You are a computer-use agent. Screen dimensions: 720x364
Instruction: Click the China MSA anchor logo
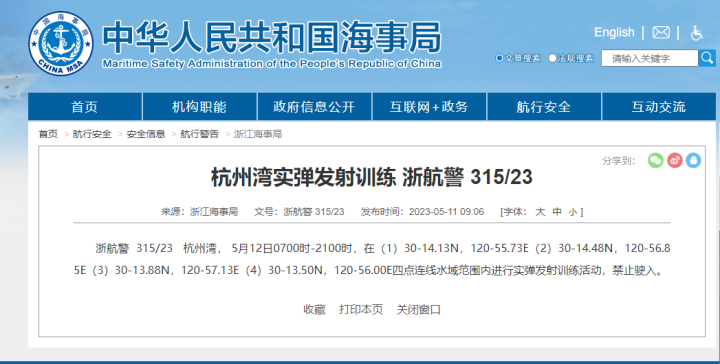point(61,44)
